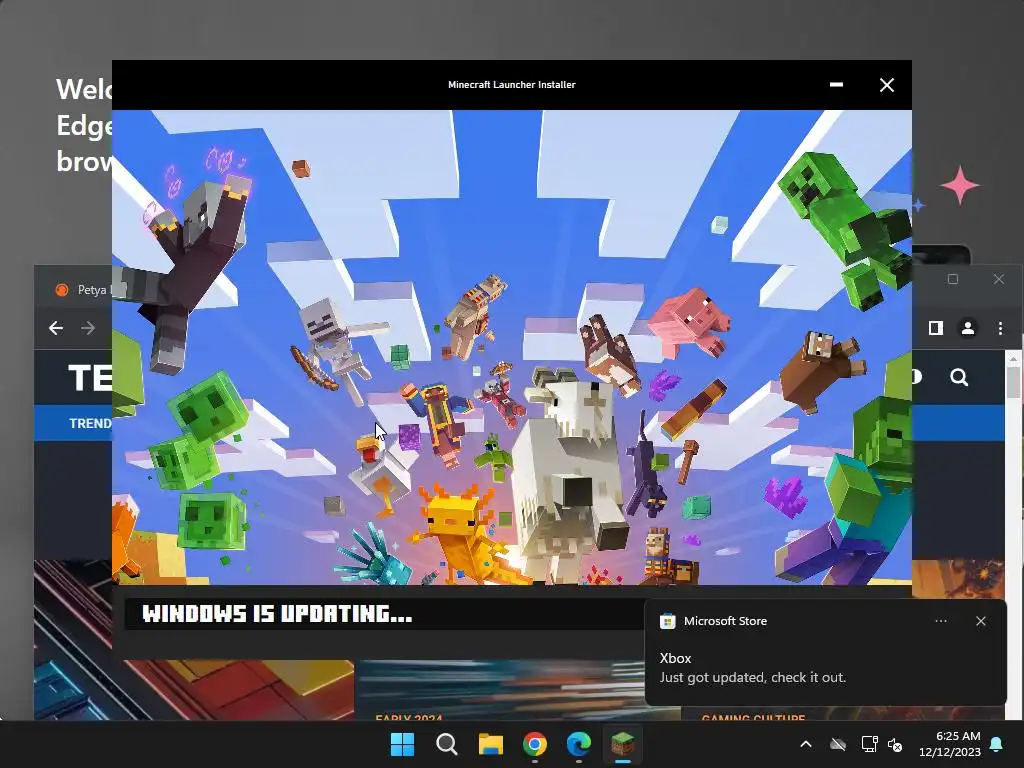Screen dimensions: 1024x768
Task: Open File Explorer from taskbar
Action: pos(490,744)
